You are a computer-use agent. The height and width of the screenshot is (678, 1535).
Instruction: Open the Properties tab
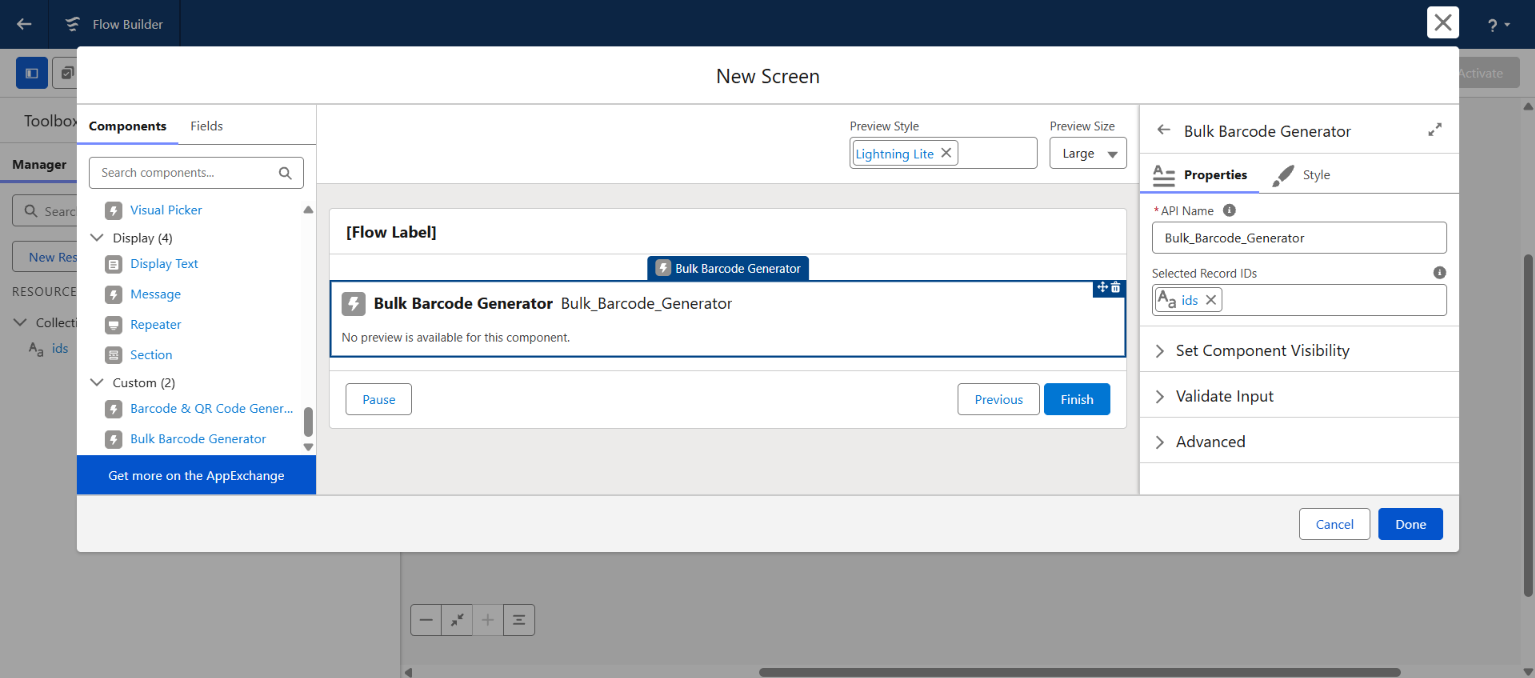tap(1200, 175)
